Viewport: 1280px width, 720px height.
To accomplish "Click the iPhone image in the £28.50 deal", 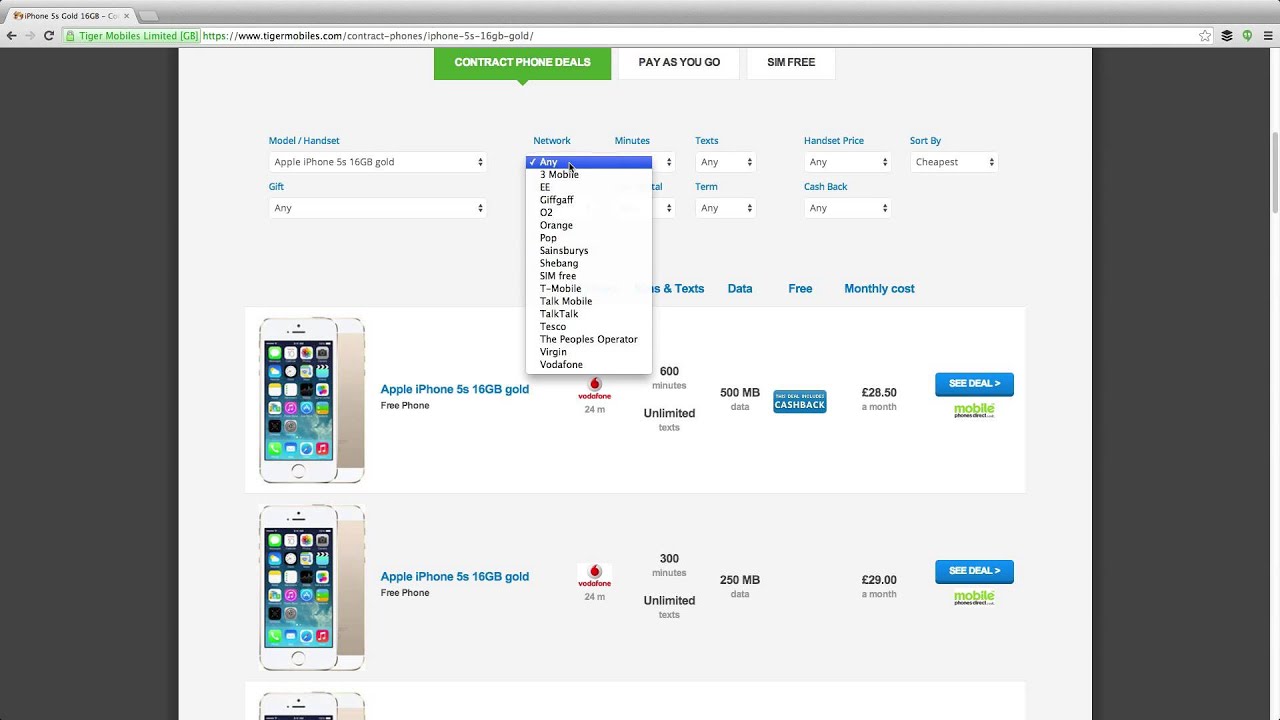I will 312,400.
